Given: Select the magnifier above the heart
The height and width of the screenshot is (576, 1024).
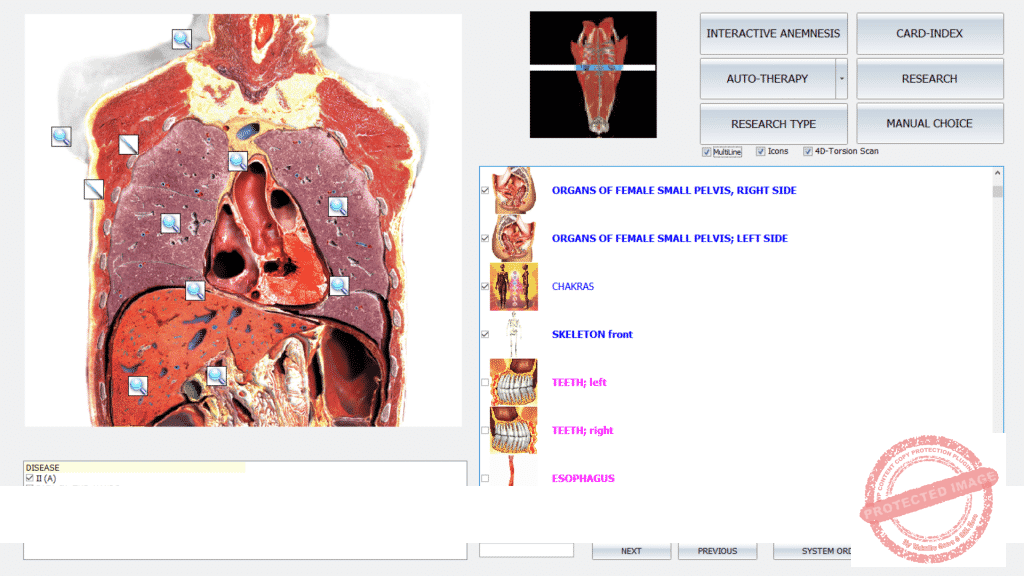Looking at the screenshot, I should 237,160.
